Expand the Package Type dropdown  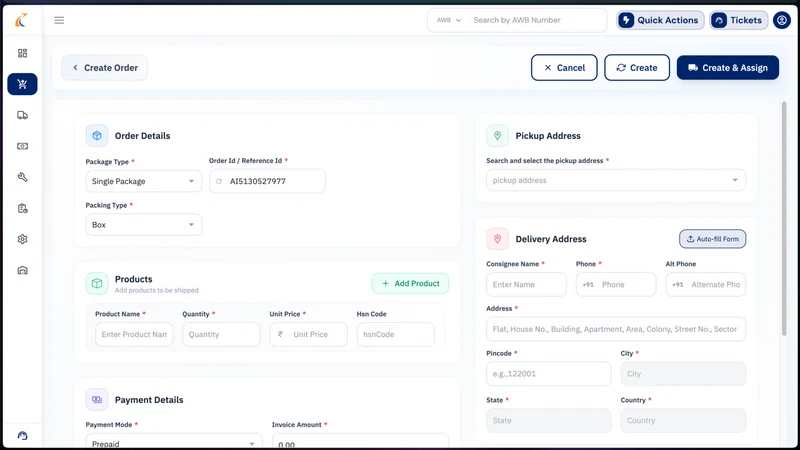pyautogui.click(x=143, y=181)
